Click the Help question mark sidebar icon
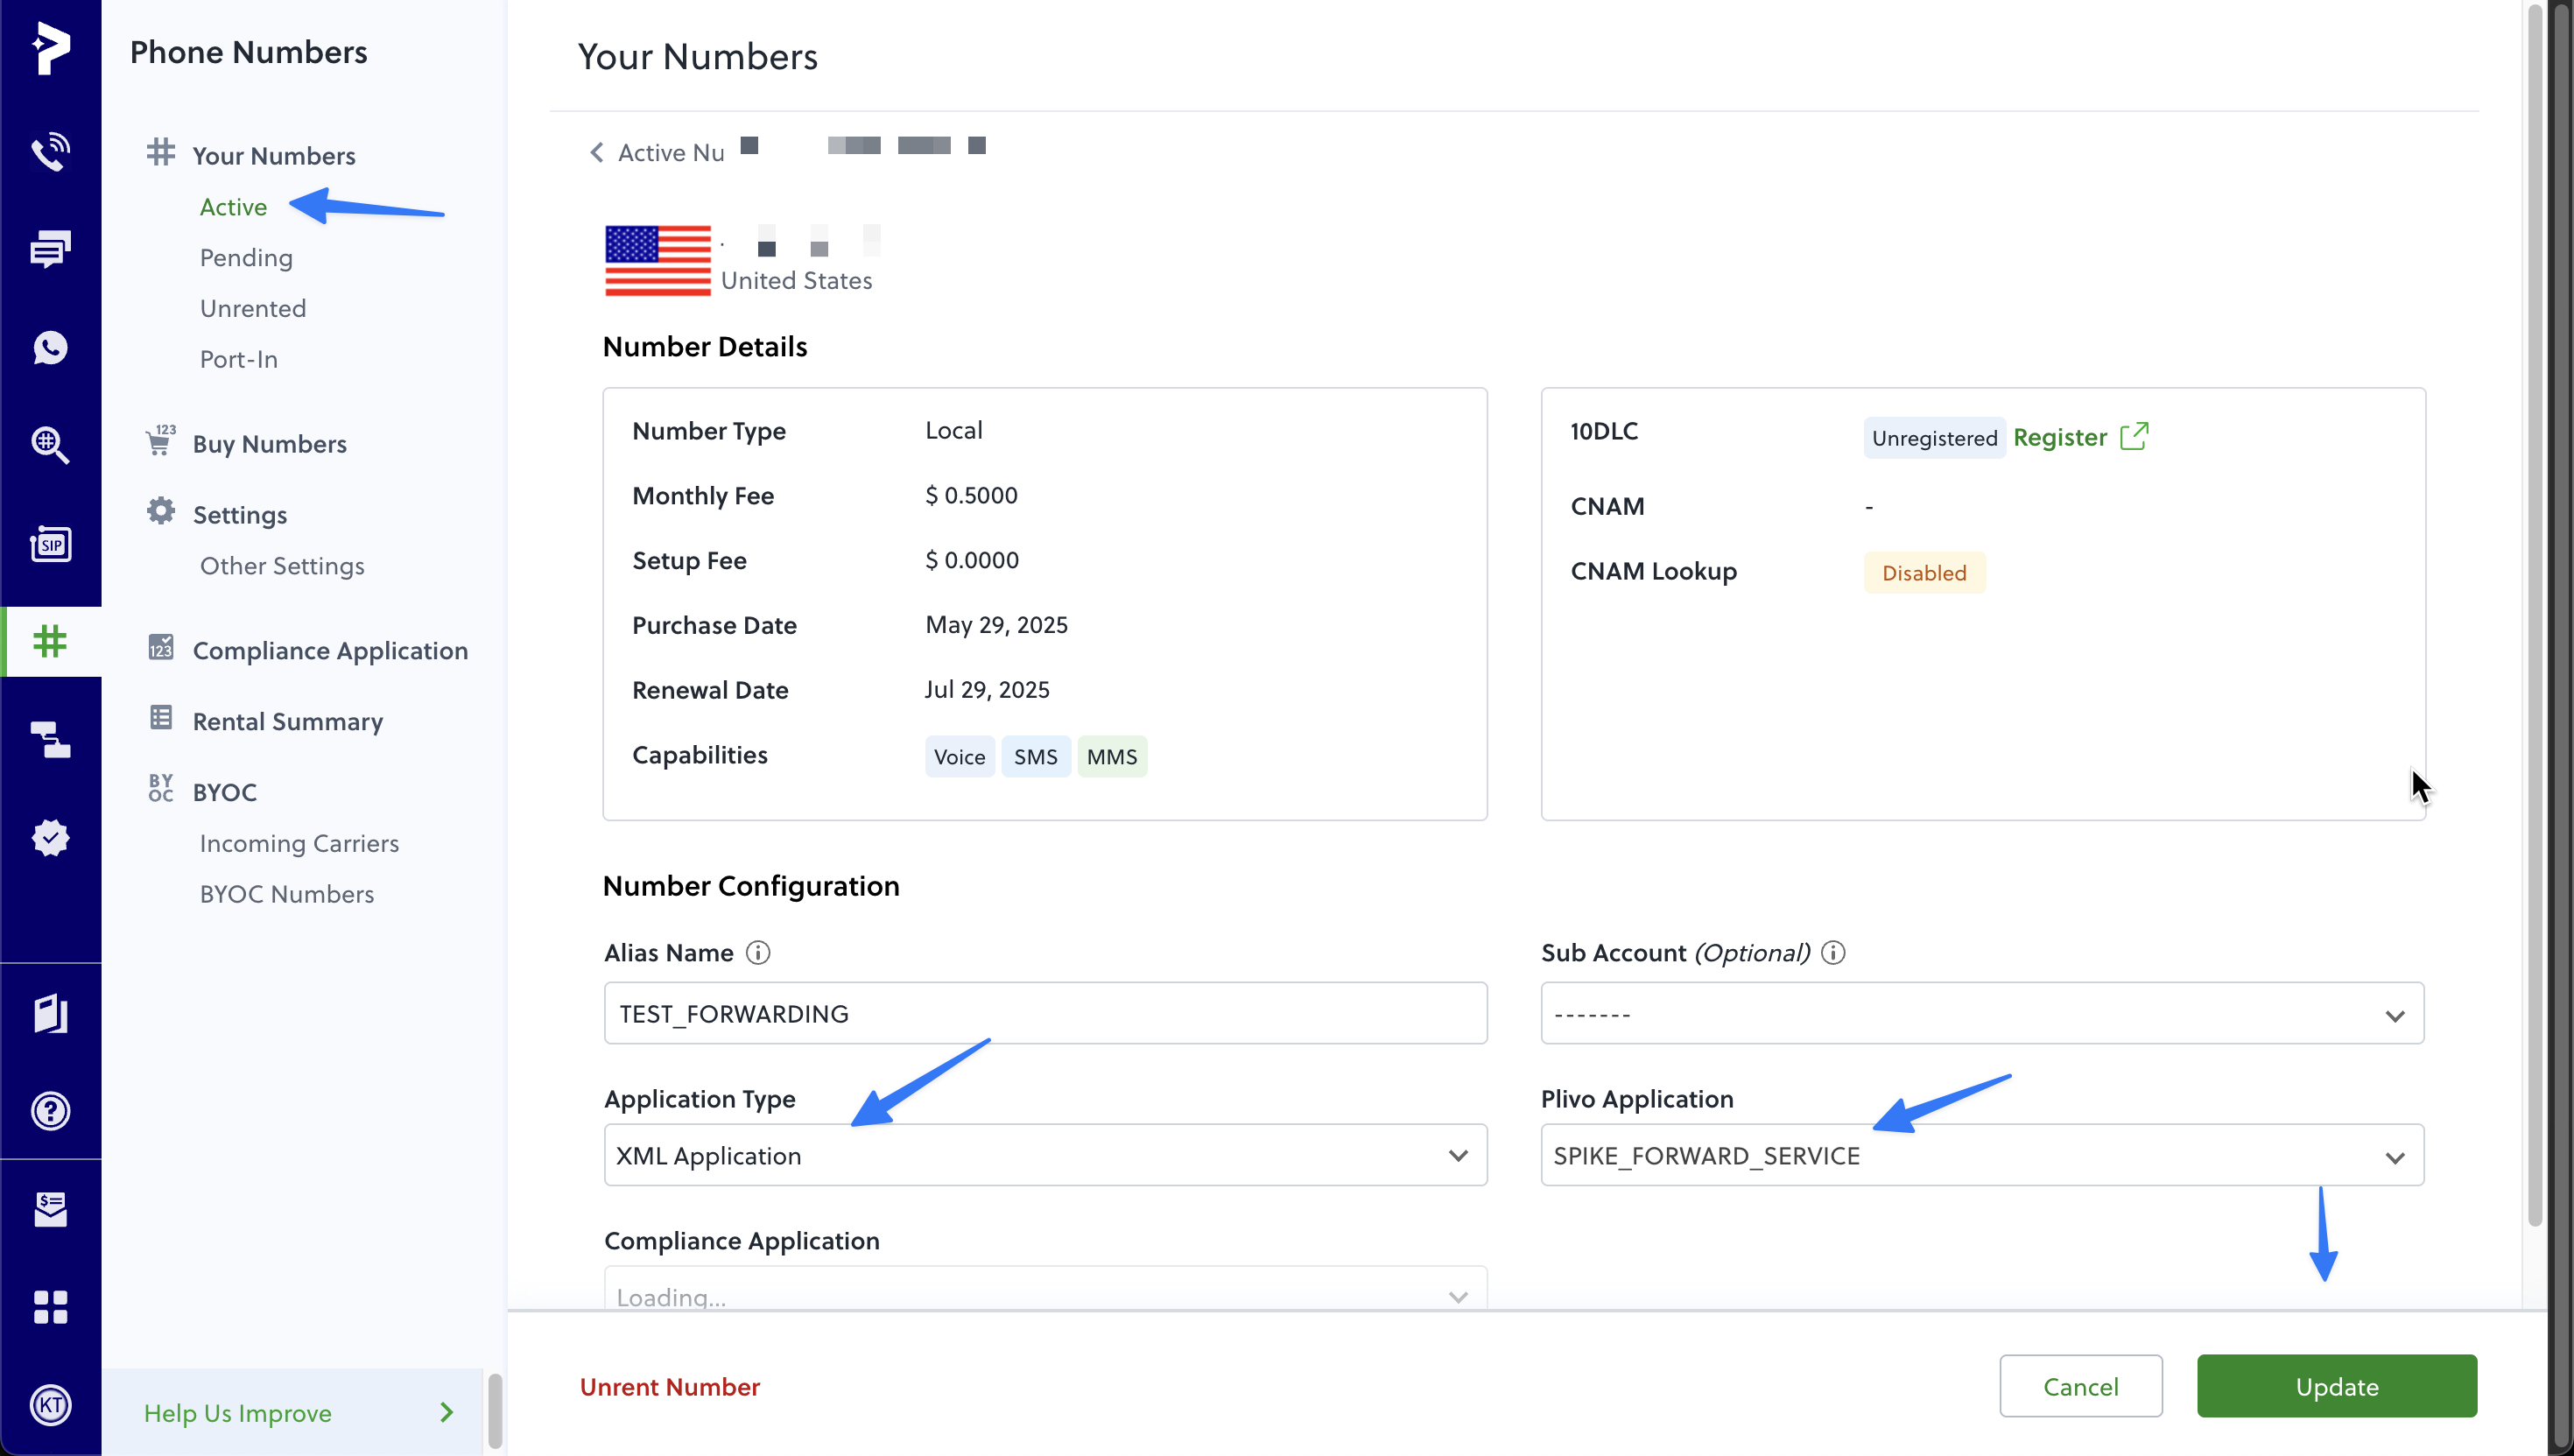Image resolution: width=2574 pixels, height=1456 pixels. pyautogui.click(x=50, y=1111)
